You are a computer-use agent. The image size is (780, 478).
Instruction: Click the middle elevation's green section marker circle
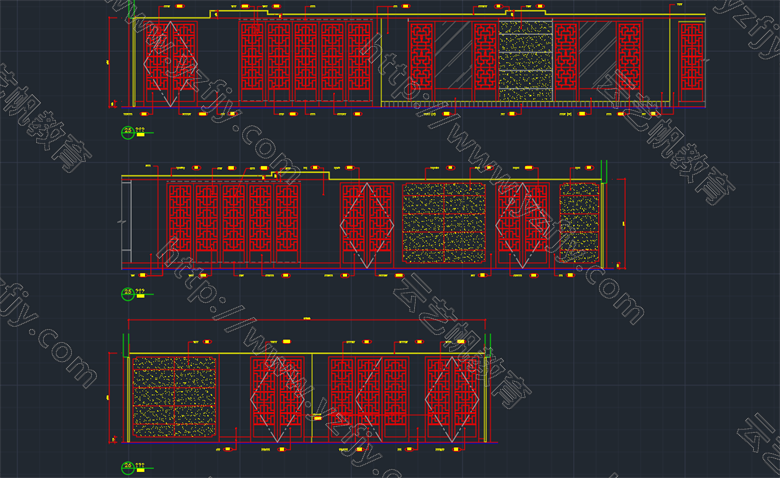(x=127, y=293)
